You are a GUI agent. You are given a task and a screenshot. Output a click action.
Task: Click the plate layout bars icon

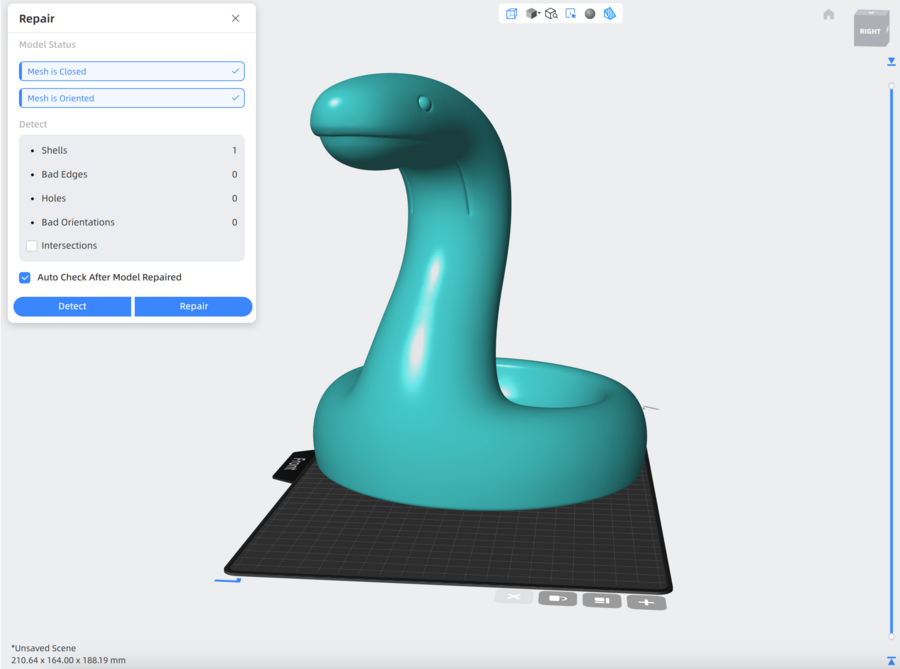[x=602, y=601]
